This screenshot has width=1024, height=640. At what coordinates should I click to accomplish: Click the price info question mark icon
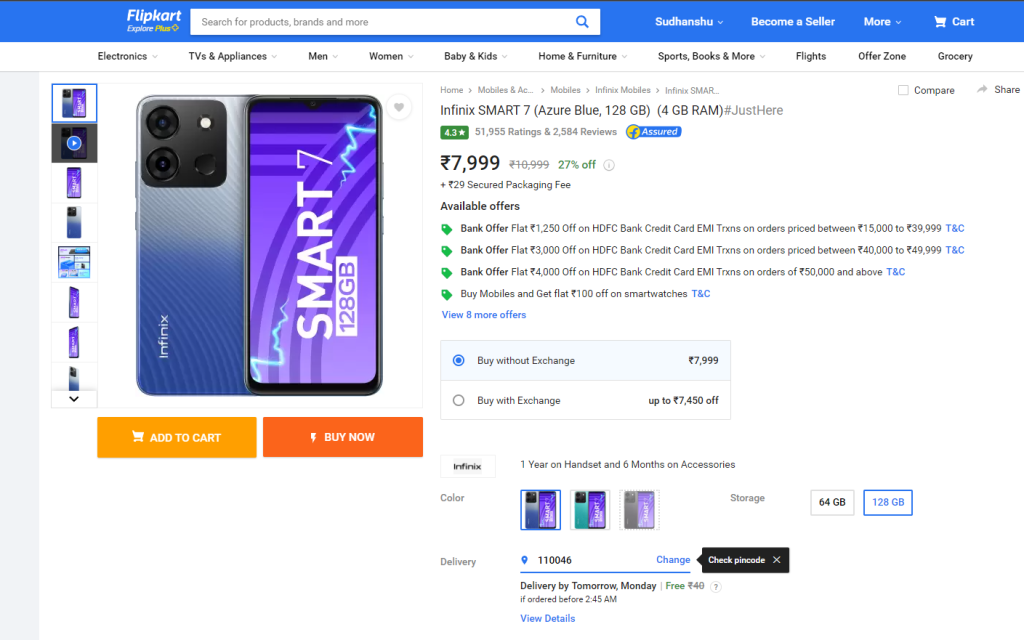pyautogui.click(x=609, y=165)
